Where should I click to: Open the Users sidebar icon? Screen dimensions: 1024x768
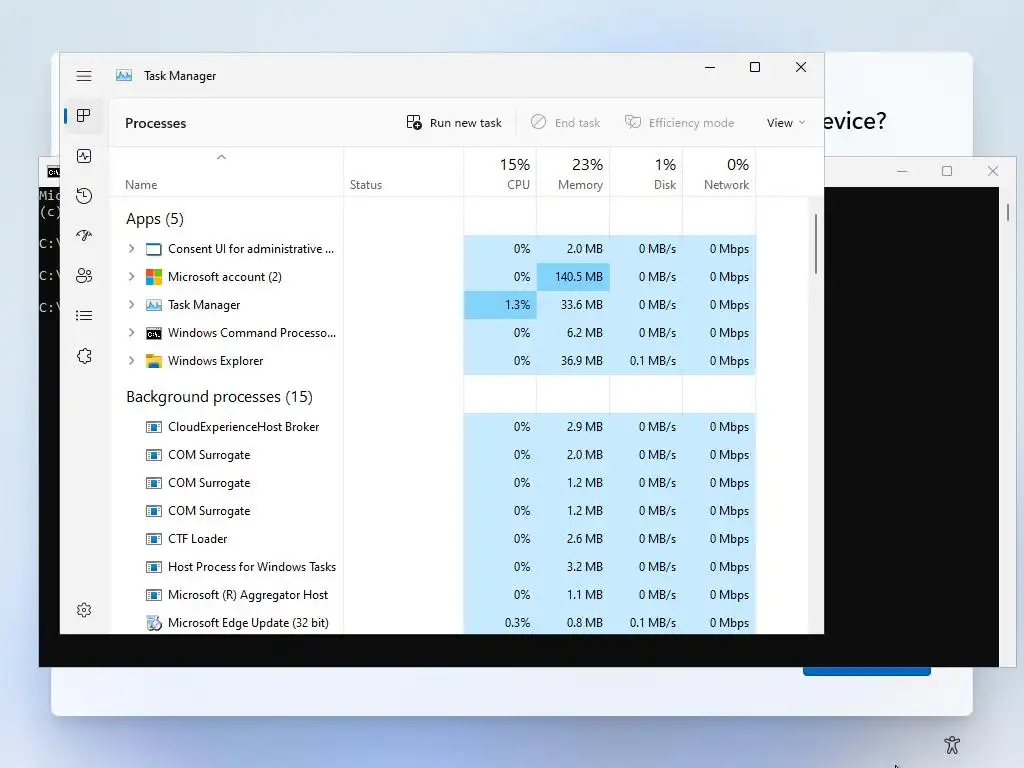(84, 276)
